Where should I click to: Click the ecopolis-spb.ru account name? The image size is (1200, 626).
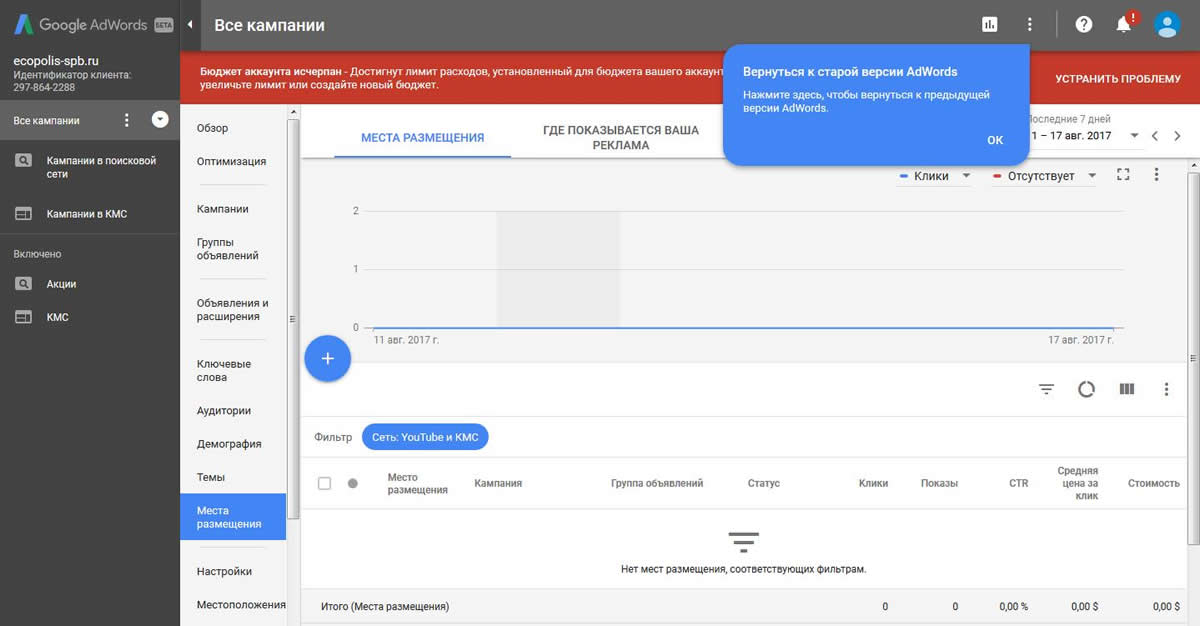click(56, 61)
